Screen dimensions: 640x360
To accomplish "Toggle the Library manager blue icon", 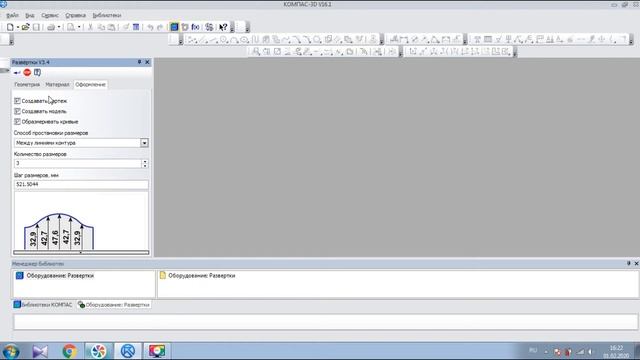I will pos(174,27).
